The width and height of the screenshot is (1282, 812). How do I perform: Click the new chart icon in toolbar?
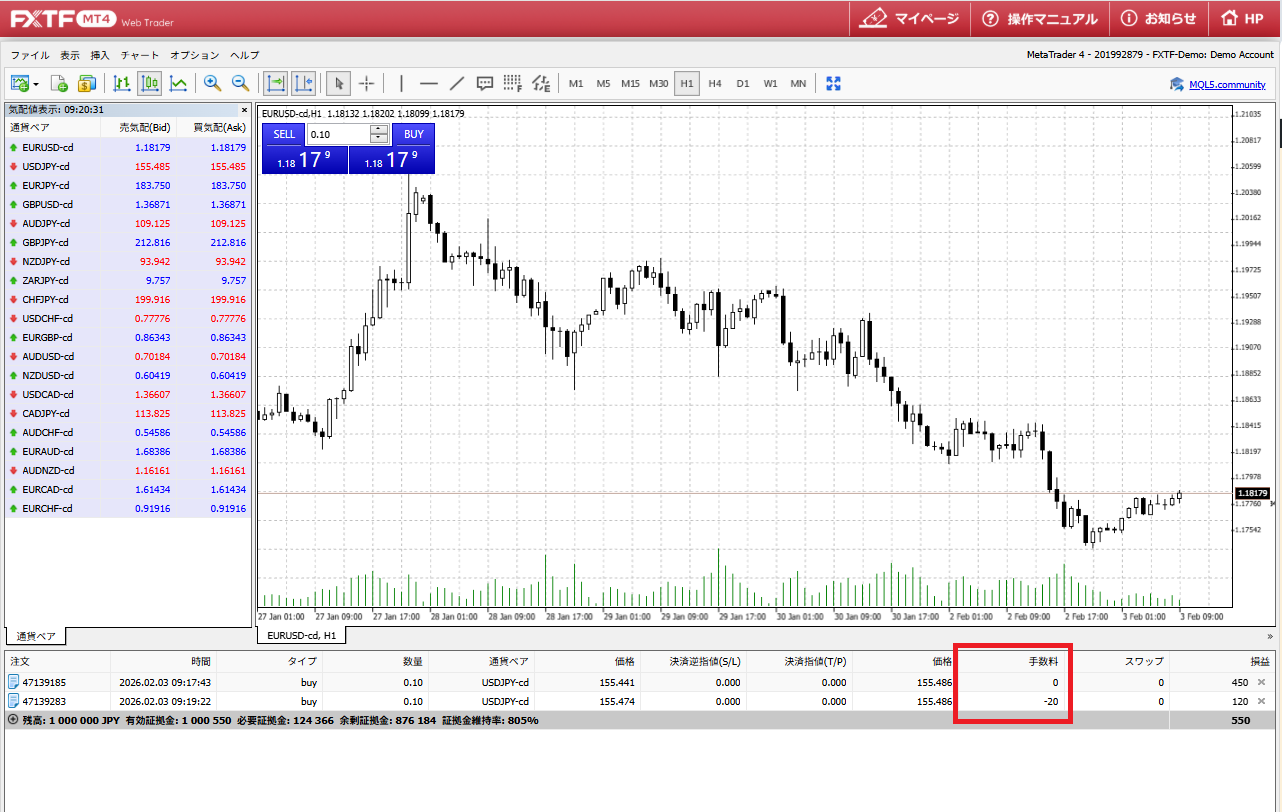(19, 84)
